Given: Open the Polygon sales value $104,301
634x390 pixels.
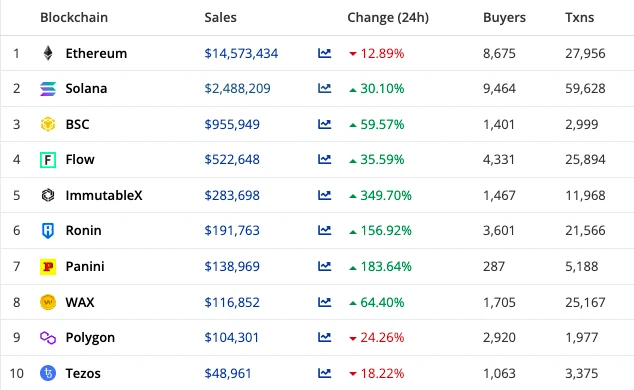Looking at the screenshot, I should coord(231,337).
